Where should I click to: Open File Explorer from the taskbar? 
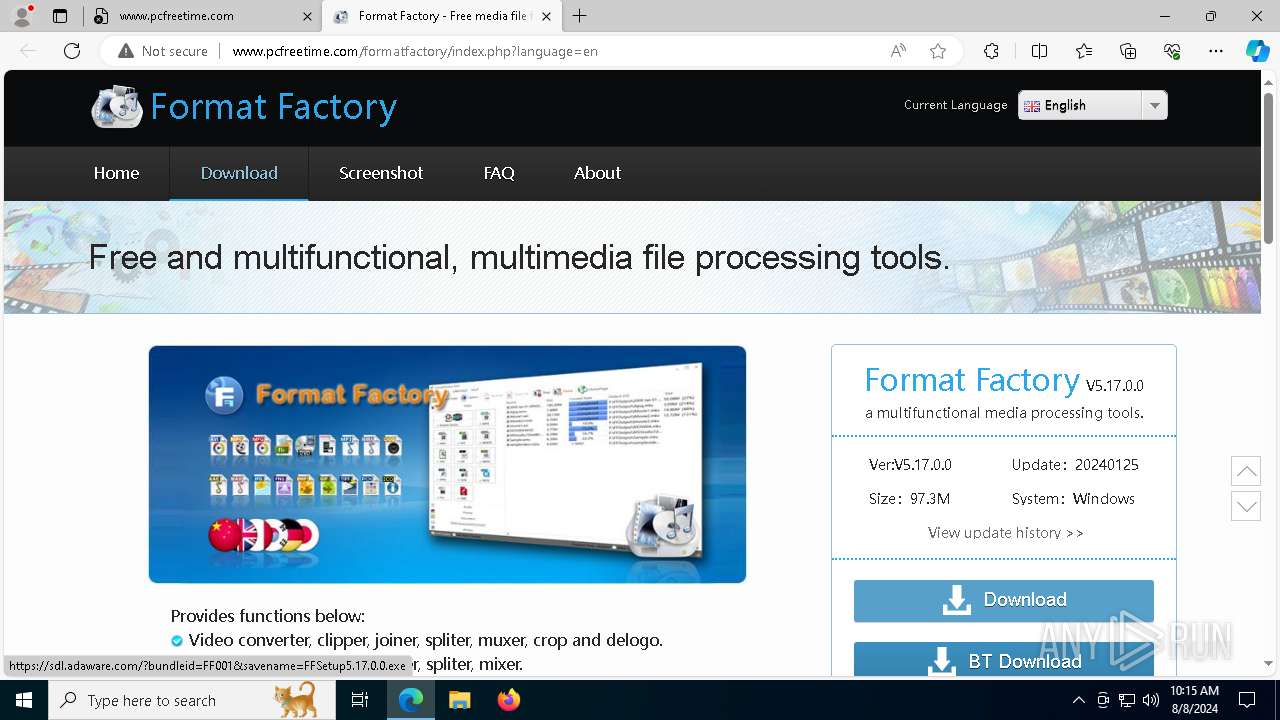point(459,700)
